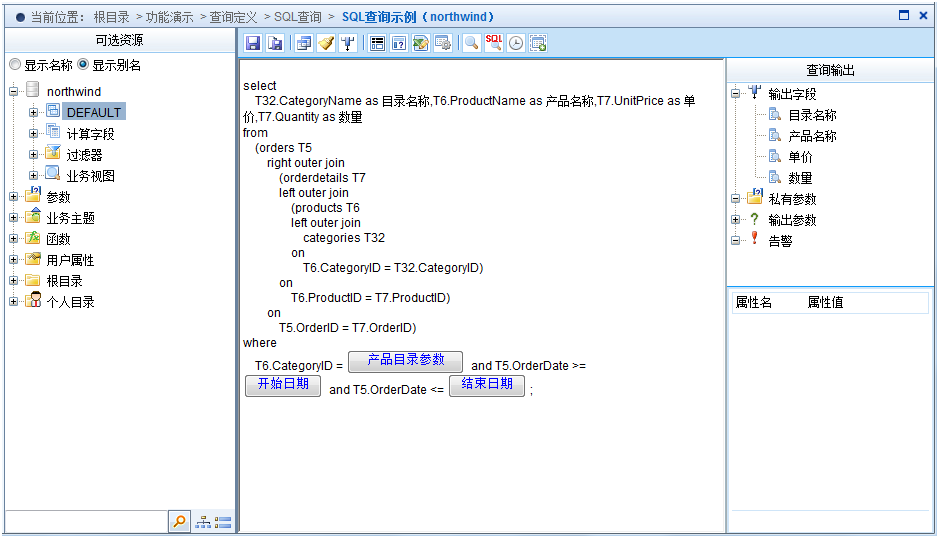Click the clock toolbar icon

coord(516,43)
